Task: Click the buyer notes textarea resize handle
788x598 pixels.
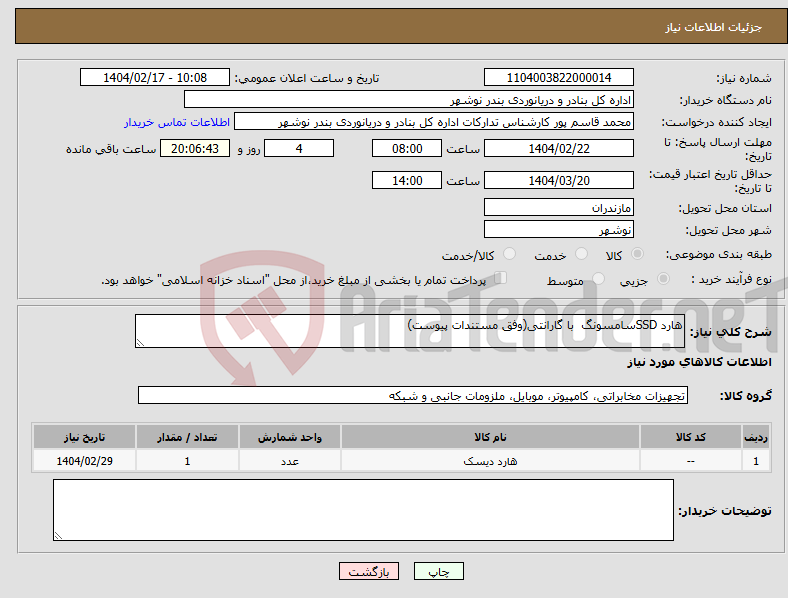Action: [x=58, y=536]
